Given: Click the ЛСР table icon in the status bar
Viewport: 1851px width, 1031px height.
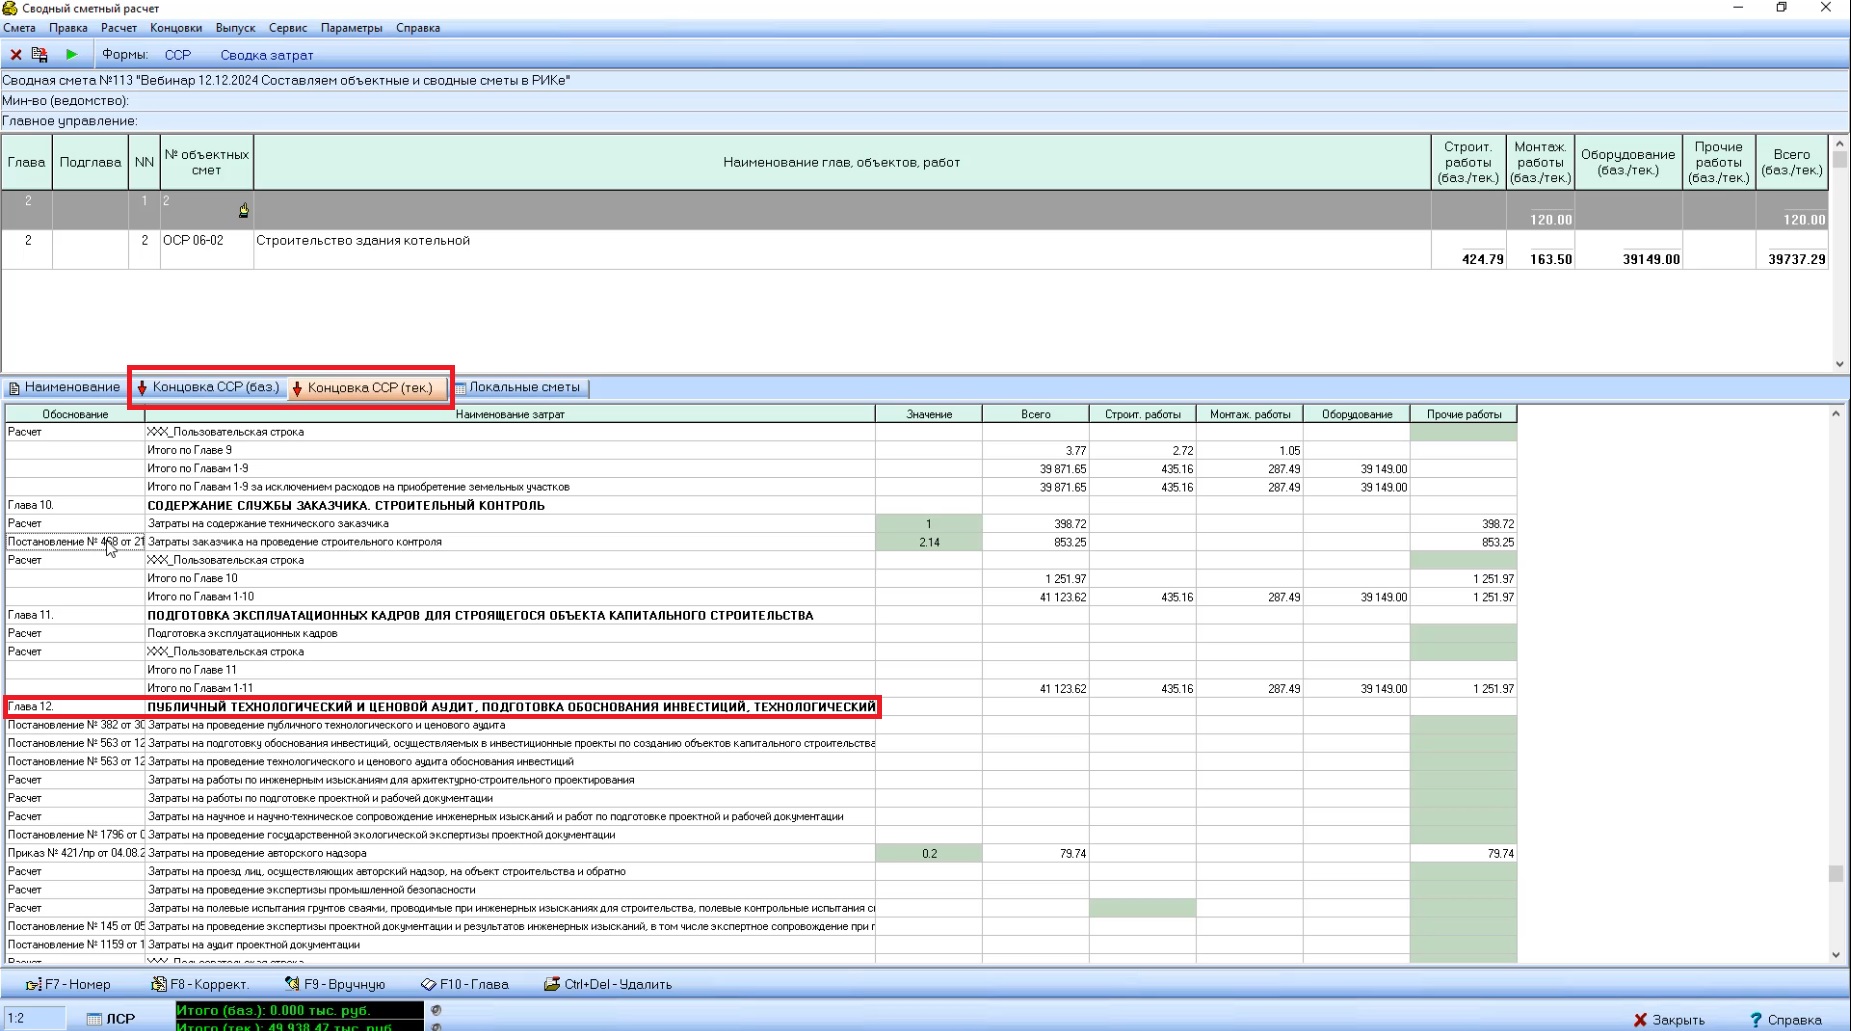Looking at the screenshot, I should (94, 1019).
